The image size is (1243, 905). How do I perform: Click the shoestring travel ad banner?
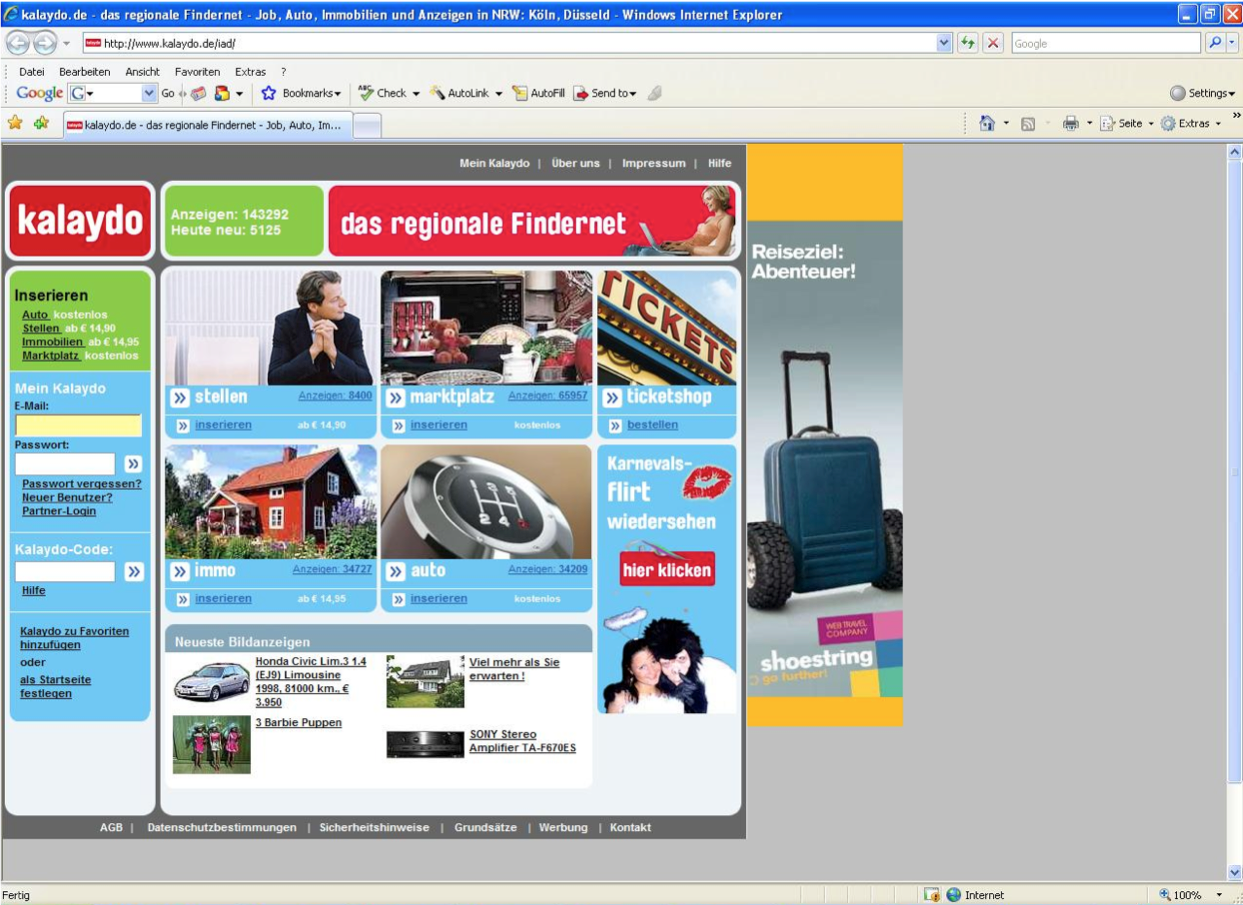[x=825, y=435]
